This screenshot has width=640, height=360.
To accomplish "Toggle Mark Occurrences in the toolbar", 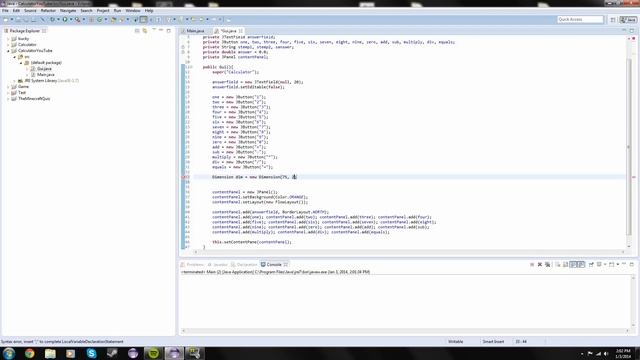I will [x=143, y=20].
